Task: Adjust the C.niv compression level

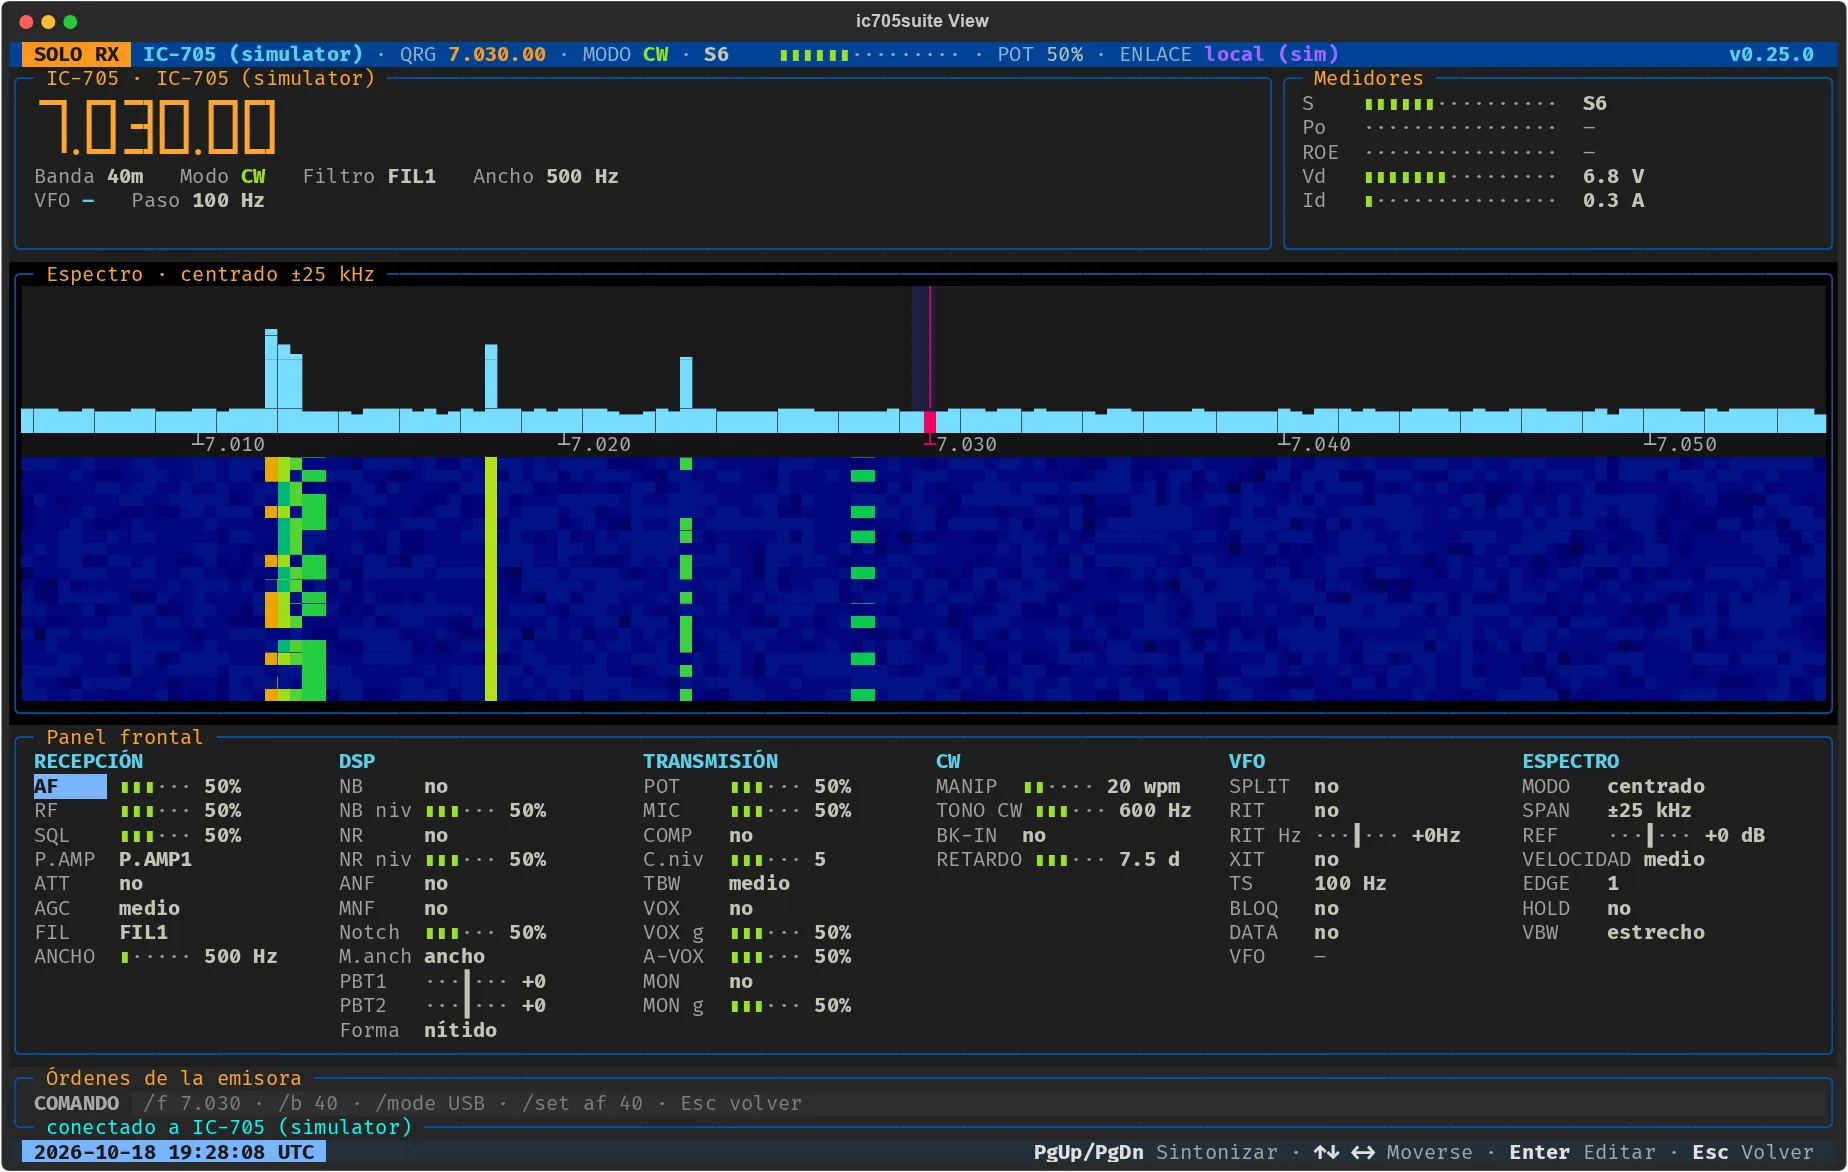Action: pyautogui.click(x=765, y=859)
